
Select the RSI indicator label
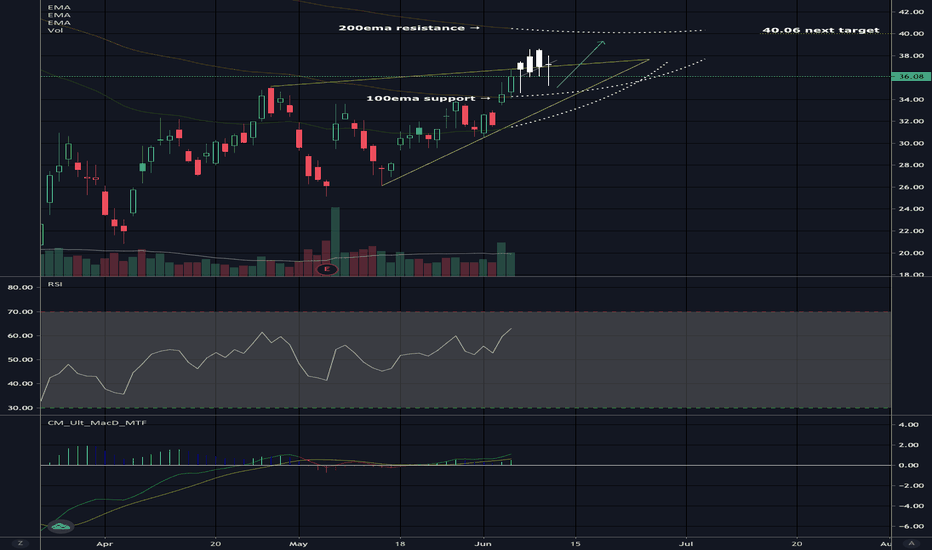pos(55,284)
